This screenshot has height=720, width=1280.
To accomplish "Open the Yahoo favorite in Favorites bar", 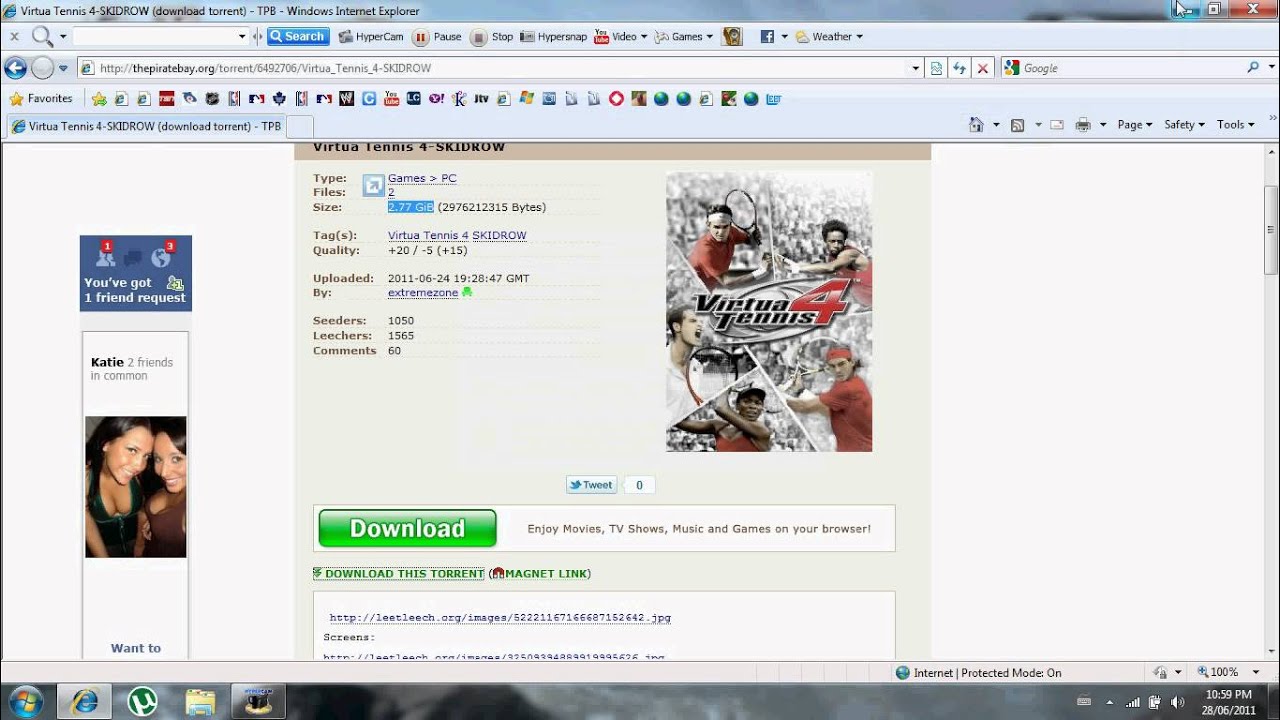I will [436, 99].
